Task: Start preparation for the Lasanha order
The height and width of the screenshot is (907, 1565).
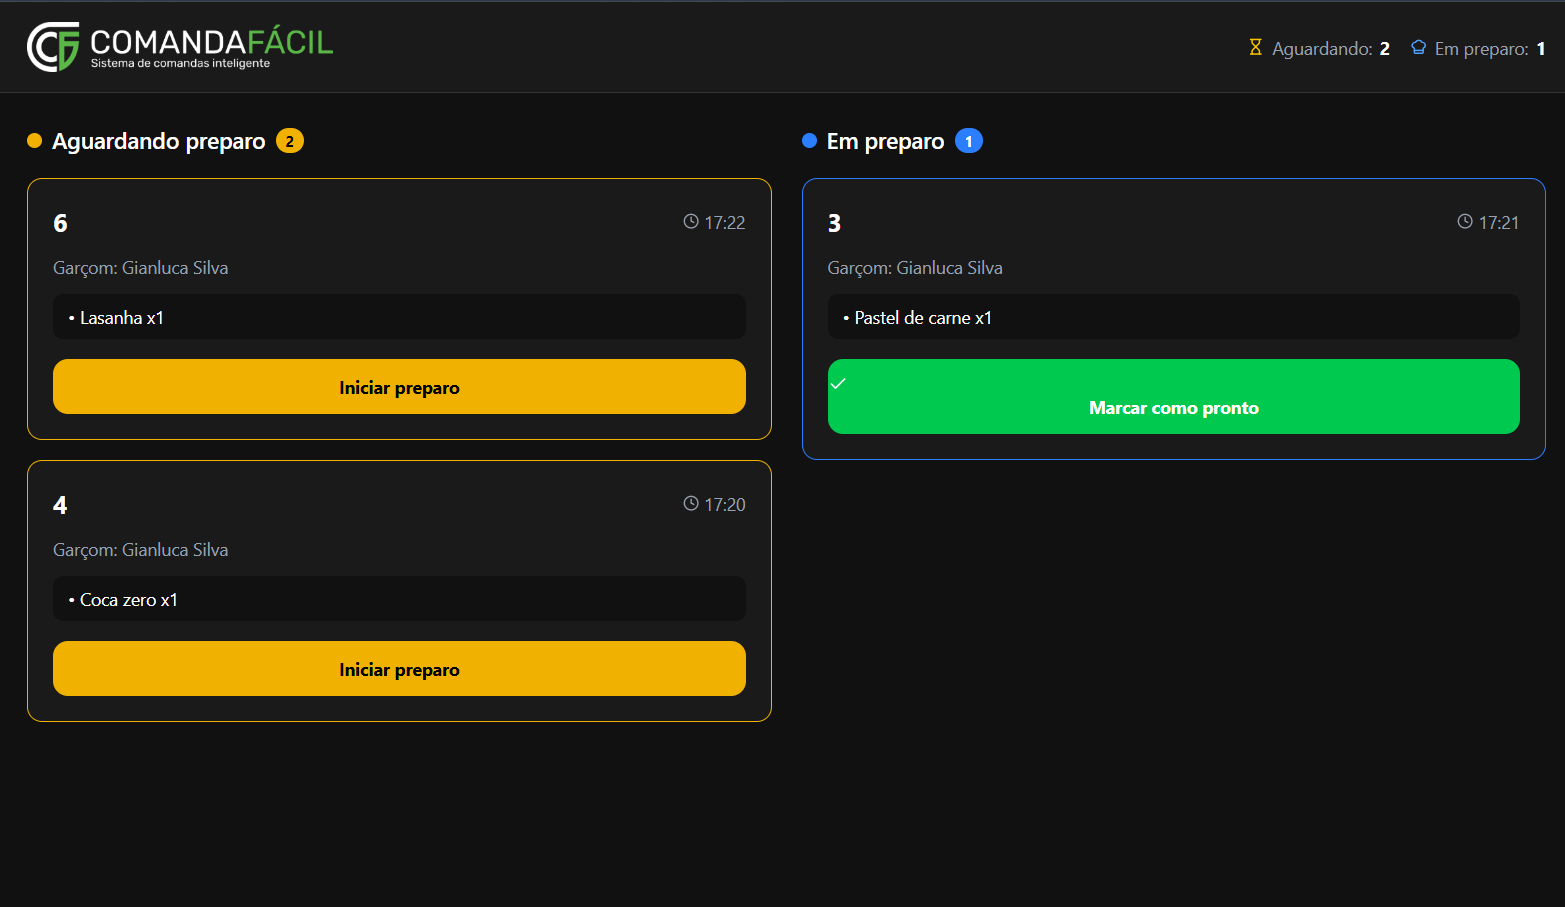Action: click(x=399, y=387)
